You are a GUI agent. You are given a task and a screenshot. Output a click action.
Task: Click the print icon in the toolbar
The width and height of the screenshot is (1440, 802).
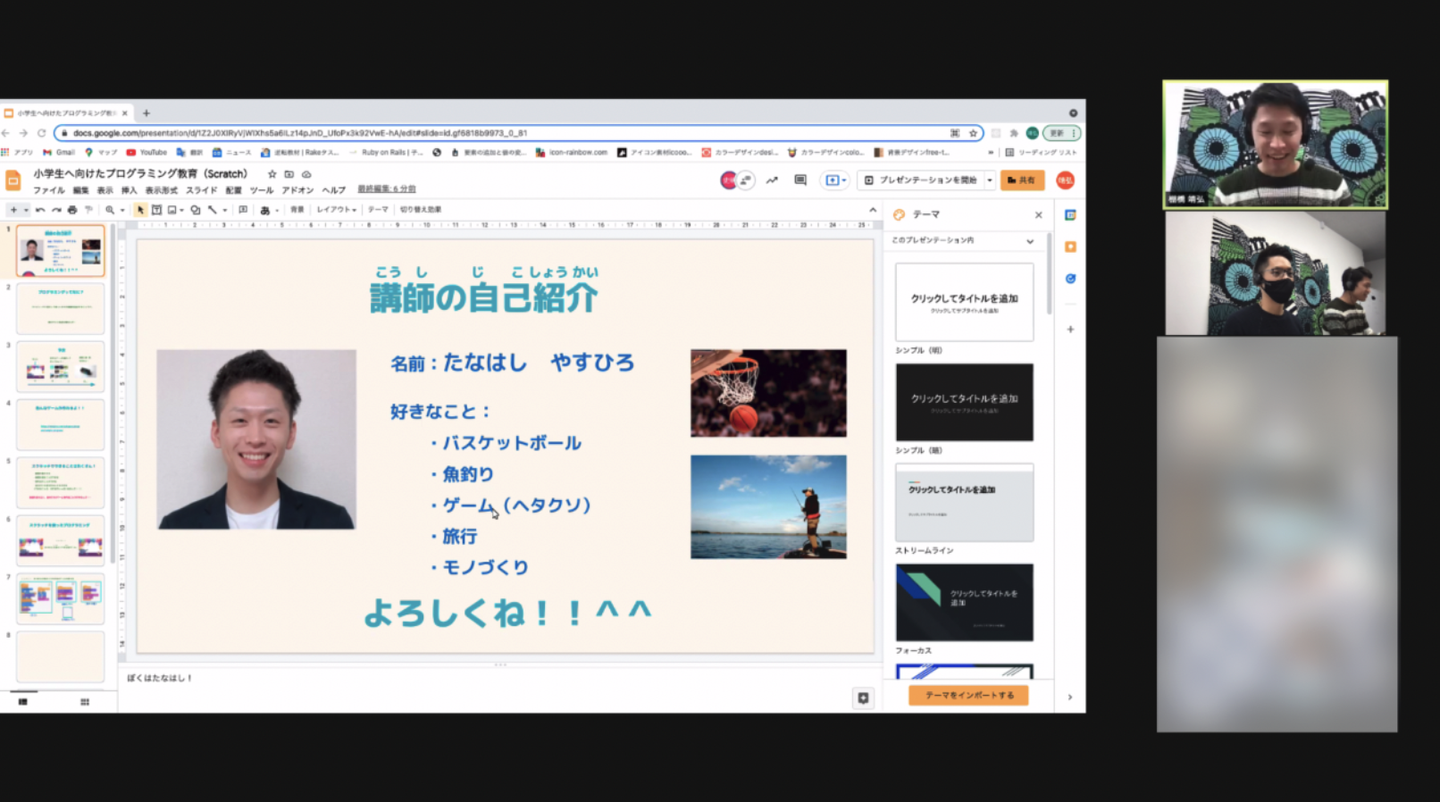(72, 210)
